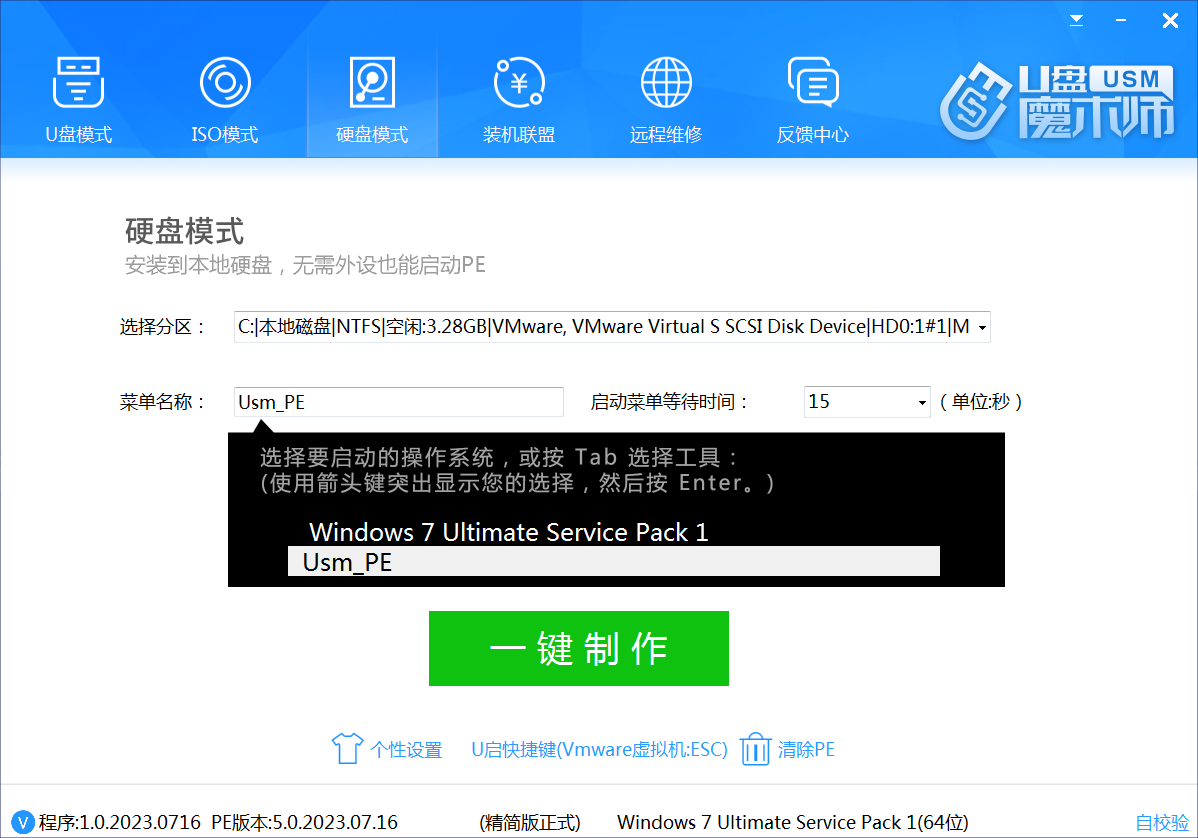Click the 个性设置 gift-box icon
1198x838 pixels.
344,748
